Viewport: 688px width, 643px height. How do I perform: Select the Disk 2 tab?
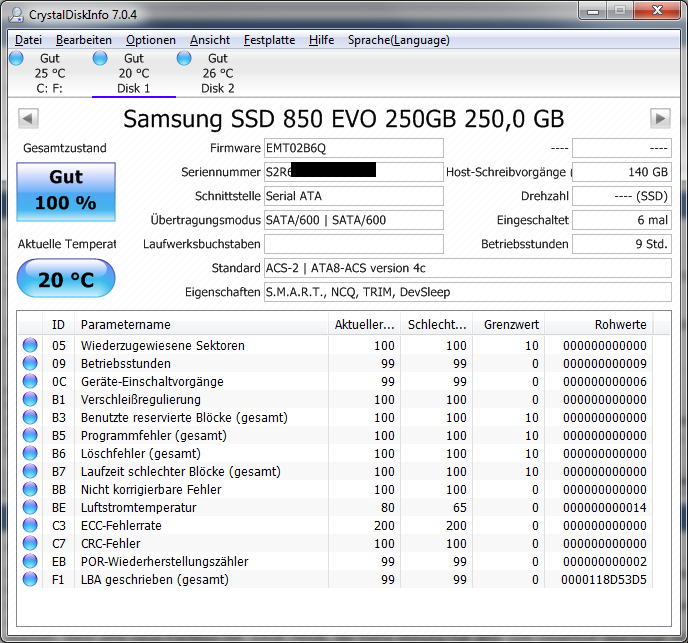(x=218, y=73)
